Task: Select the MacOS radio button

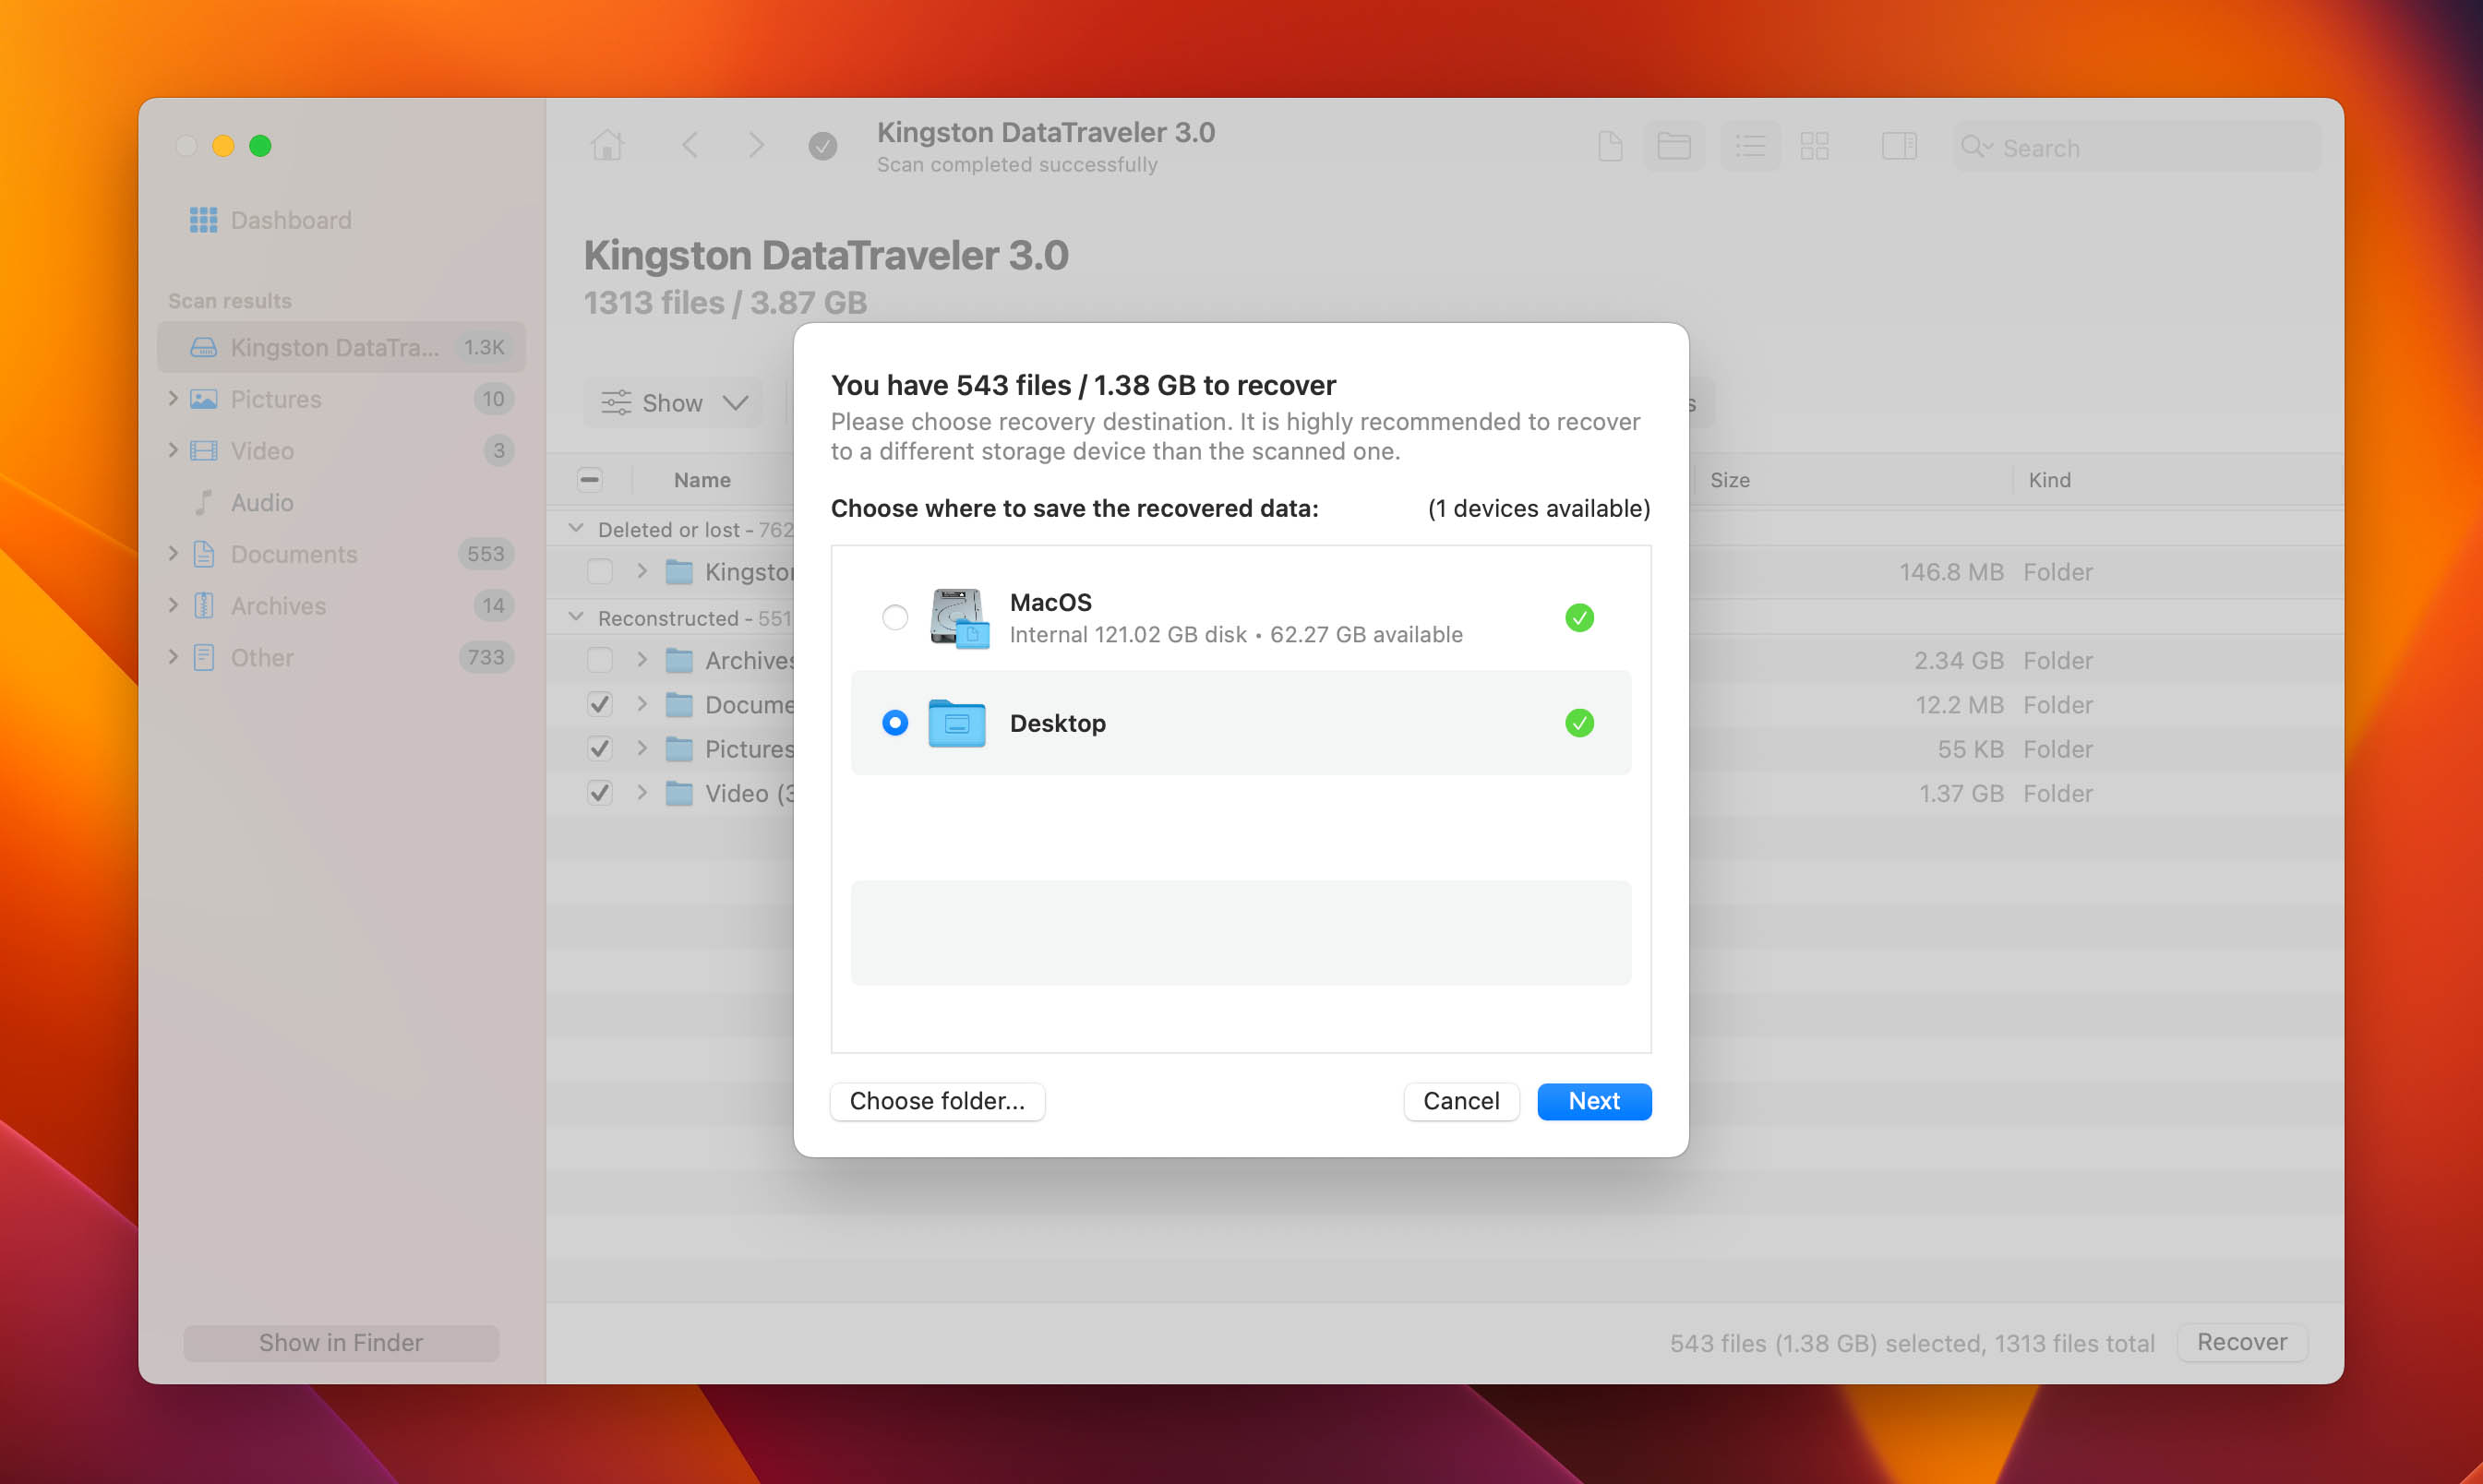Action: click(x=895, y=618)
